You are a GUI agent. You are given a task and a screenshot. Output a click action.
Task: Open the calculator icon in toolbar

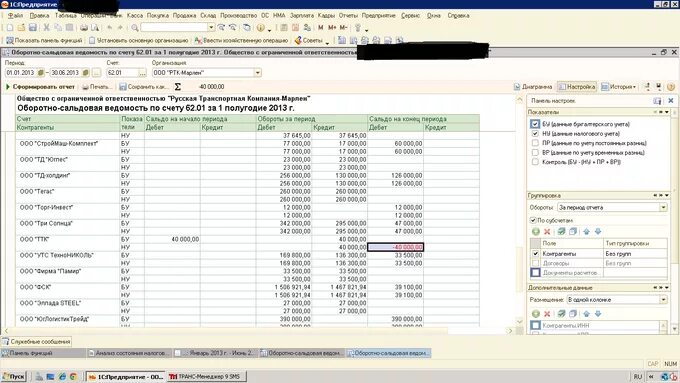tap(284, 28)
